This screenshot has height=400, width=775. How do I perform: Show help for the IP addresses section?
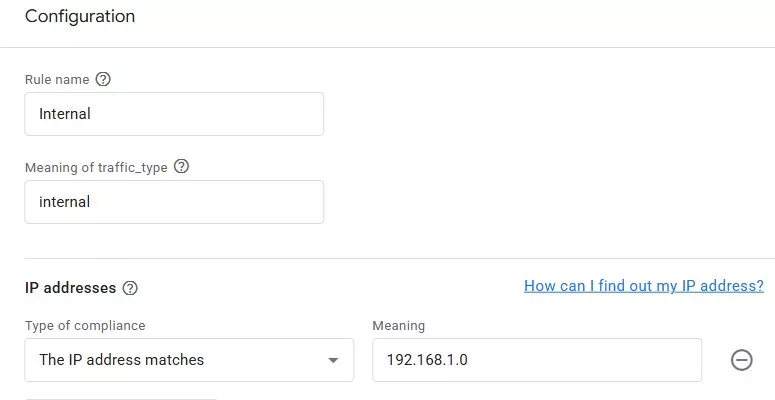(x=130, y=288)
